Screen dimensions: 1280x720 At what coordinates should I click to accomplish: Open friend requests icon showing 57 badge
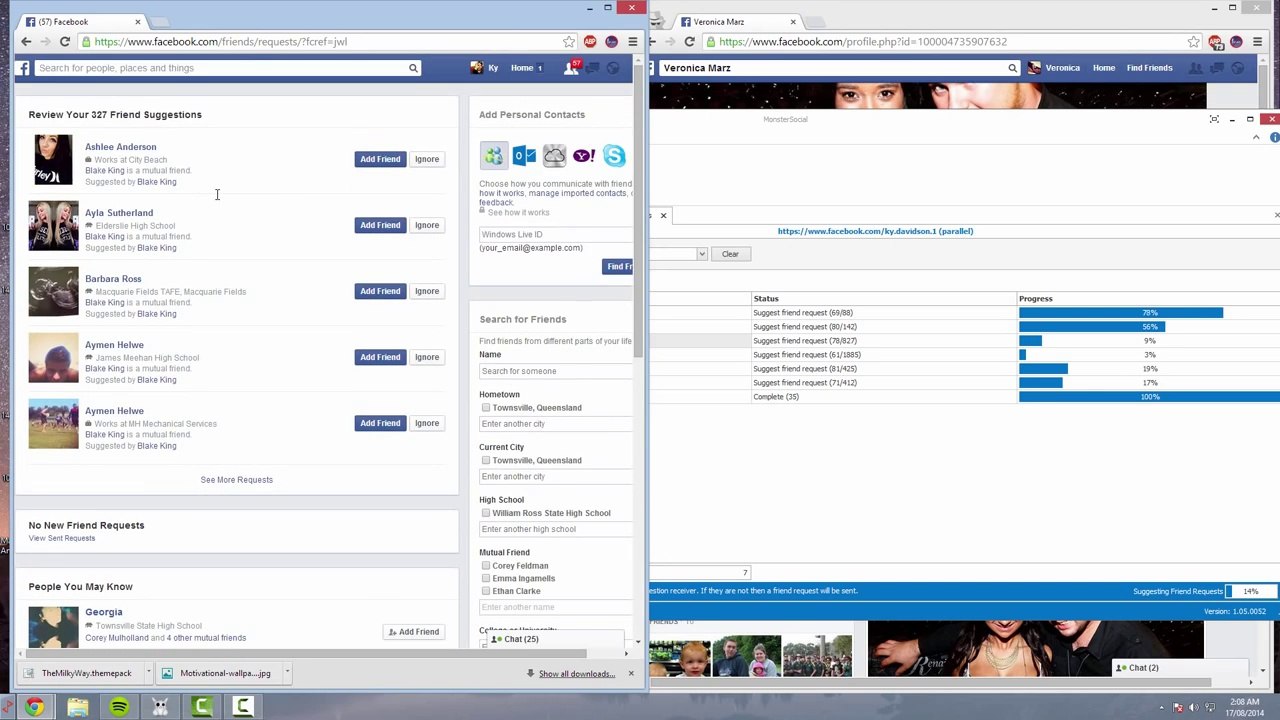pos(571,67)
